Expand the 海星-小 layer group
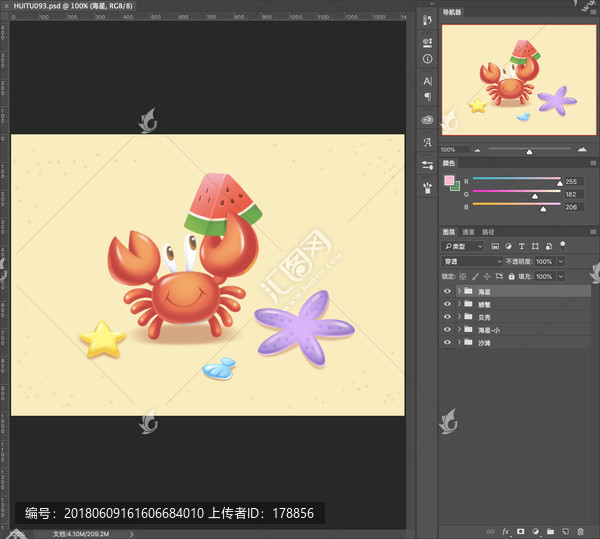The width and height of the screenshot is (600, 539). (459, 329)
